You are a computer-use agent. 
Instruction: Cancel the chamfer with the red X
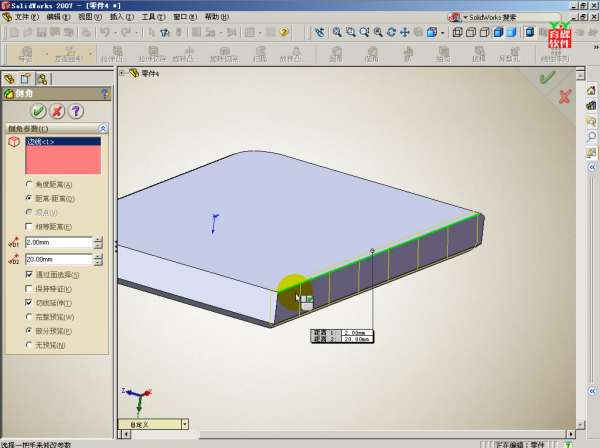(x=57, y=111)
